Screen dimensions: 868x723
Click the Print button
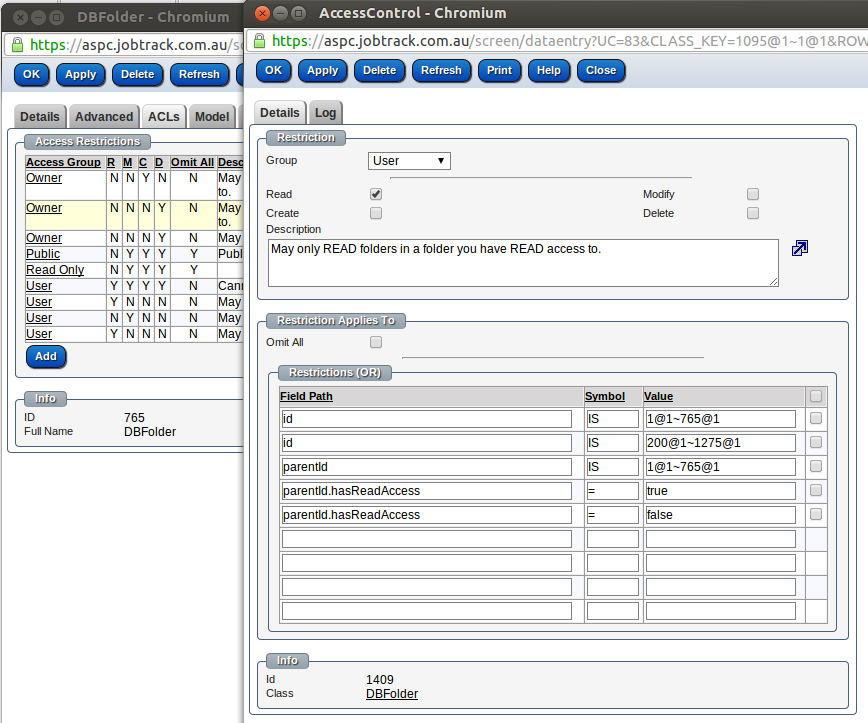click(499, 70)
